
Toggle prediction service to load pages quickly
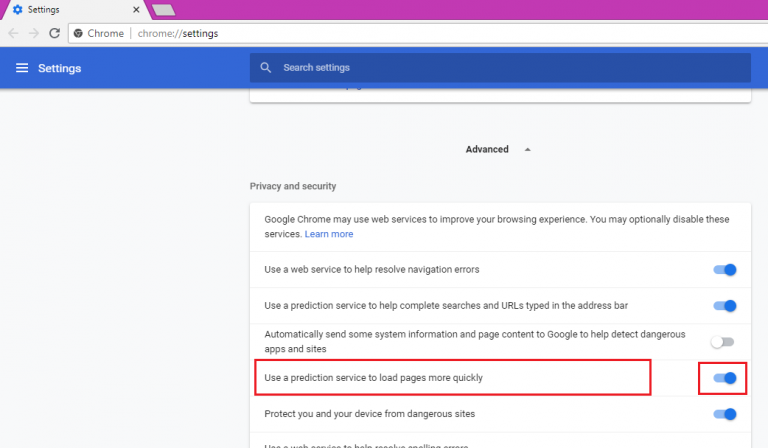[724, 378]
